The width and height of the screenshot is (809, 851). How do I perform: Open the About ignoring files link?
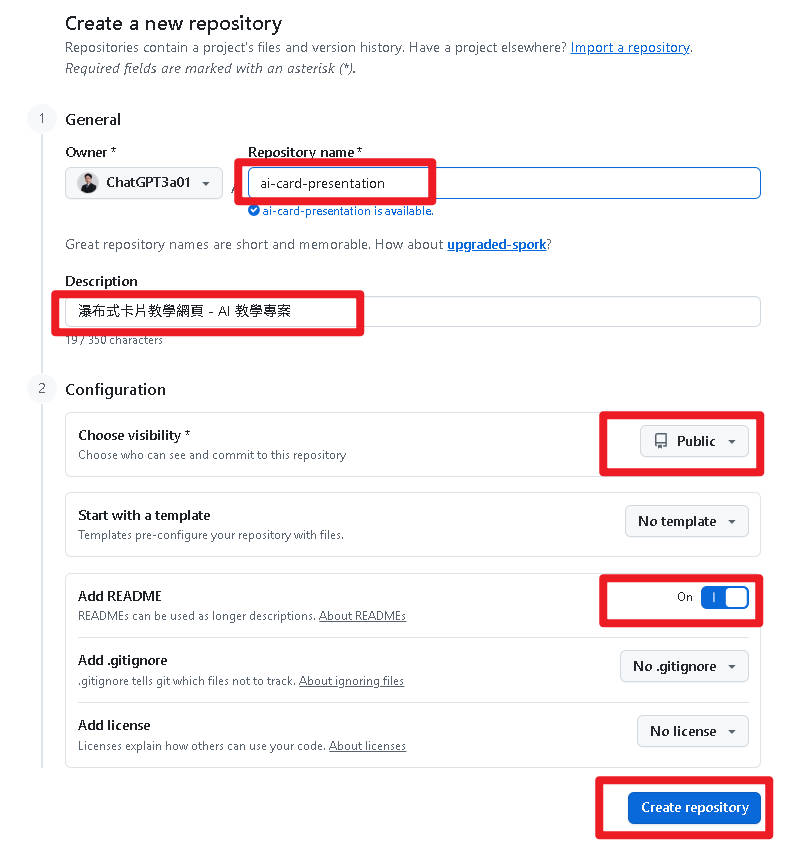(351, 681)
